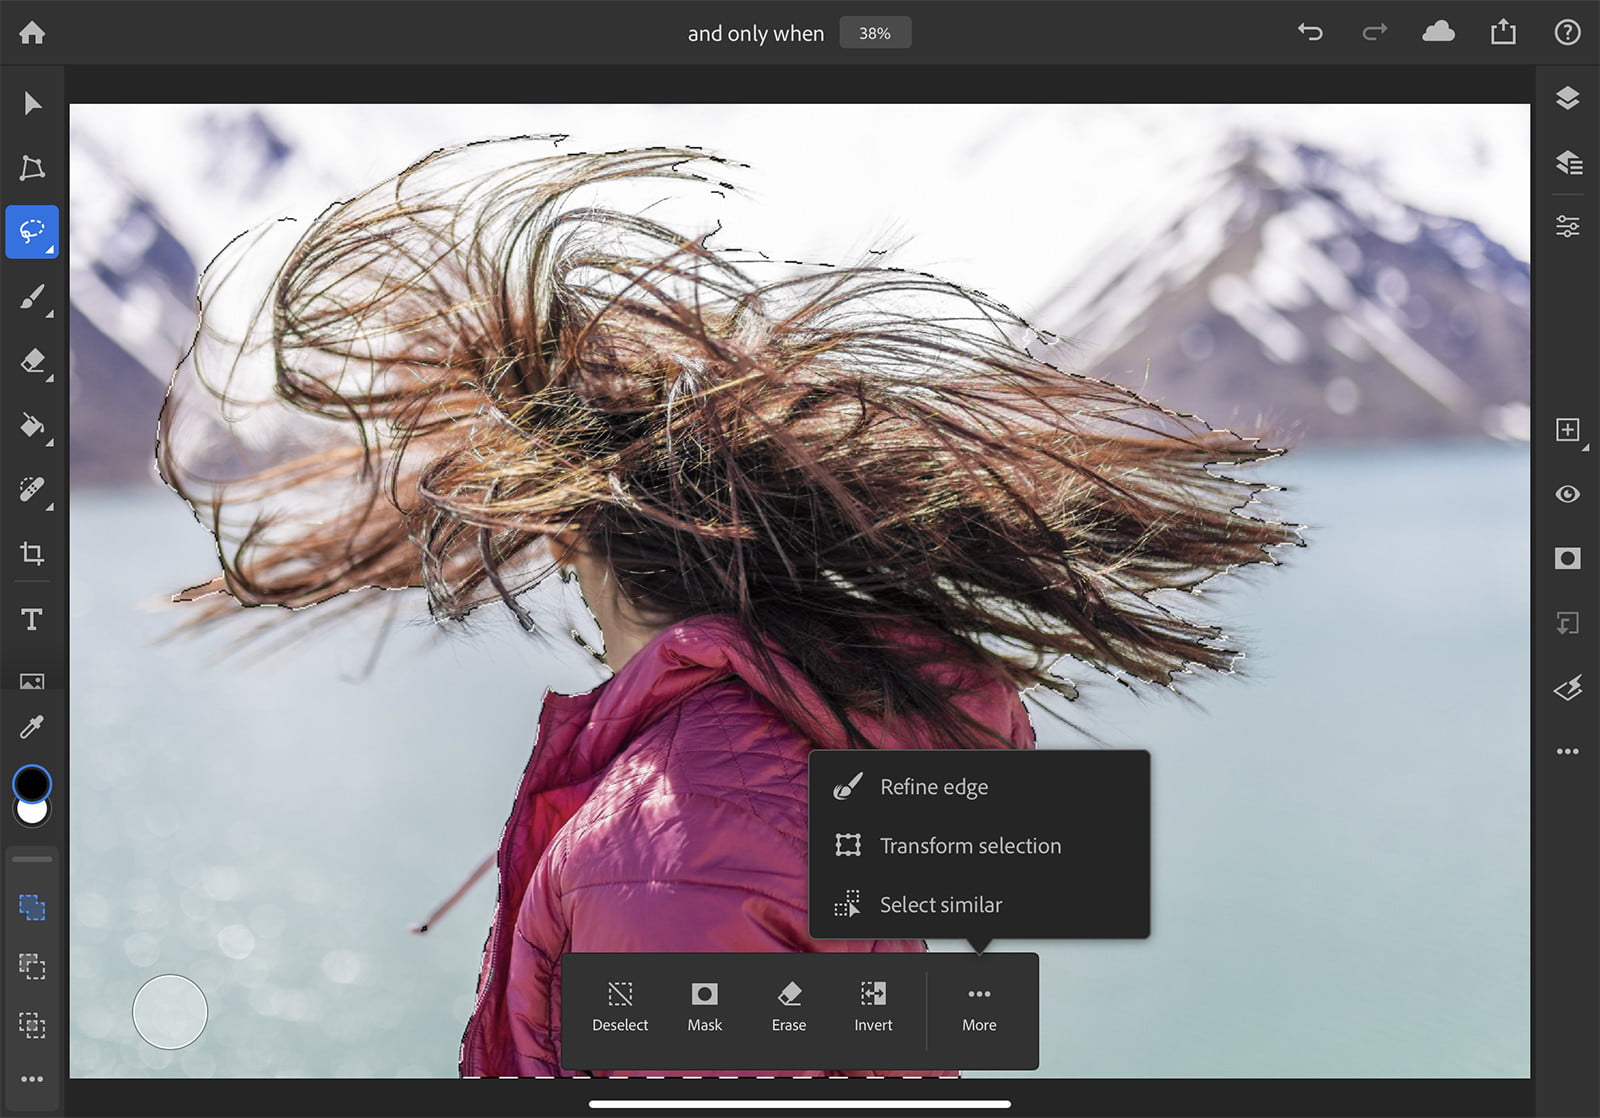Toggle layer visibility eye icon
This screenshot has height=1118, width=1600.
(x=1567, y=494)
